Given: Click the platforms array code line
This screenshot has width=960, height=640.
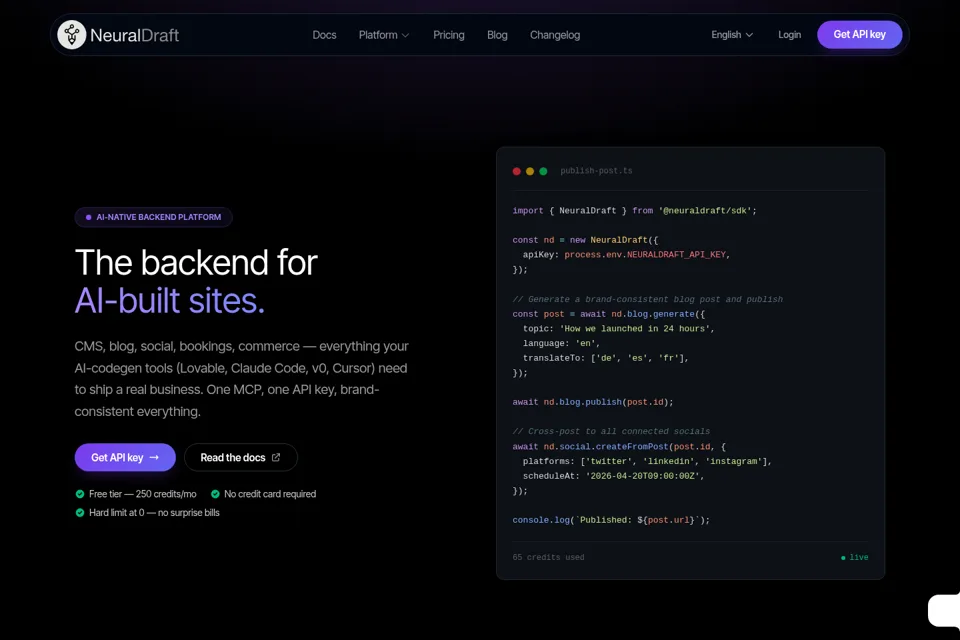Looking at the screenshot, I should point(647,461).
